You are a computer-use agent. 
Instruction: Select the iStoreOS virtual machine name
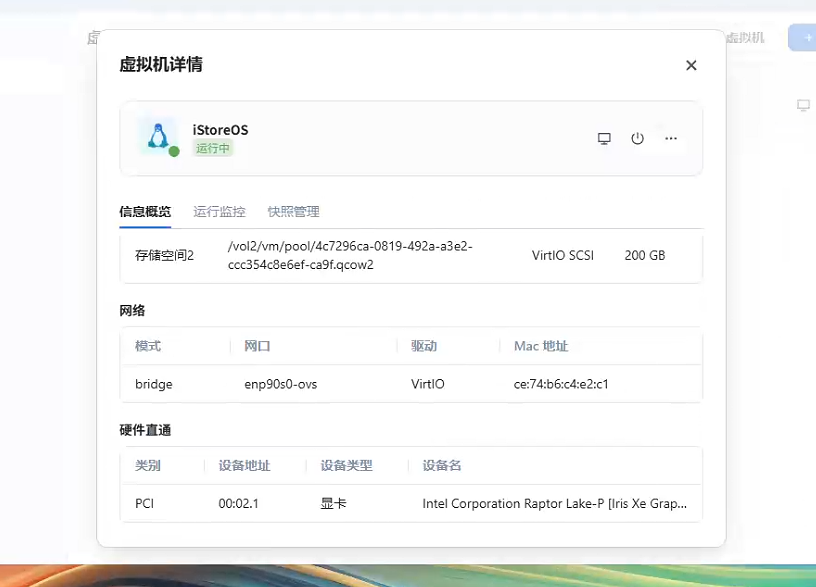point(220,130)
